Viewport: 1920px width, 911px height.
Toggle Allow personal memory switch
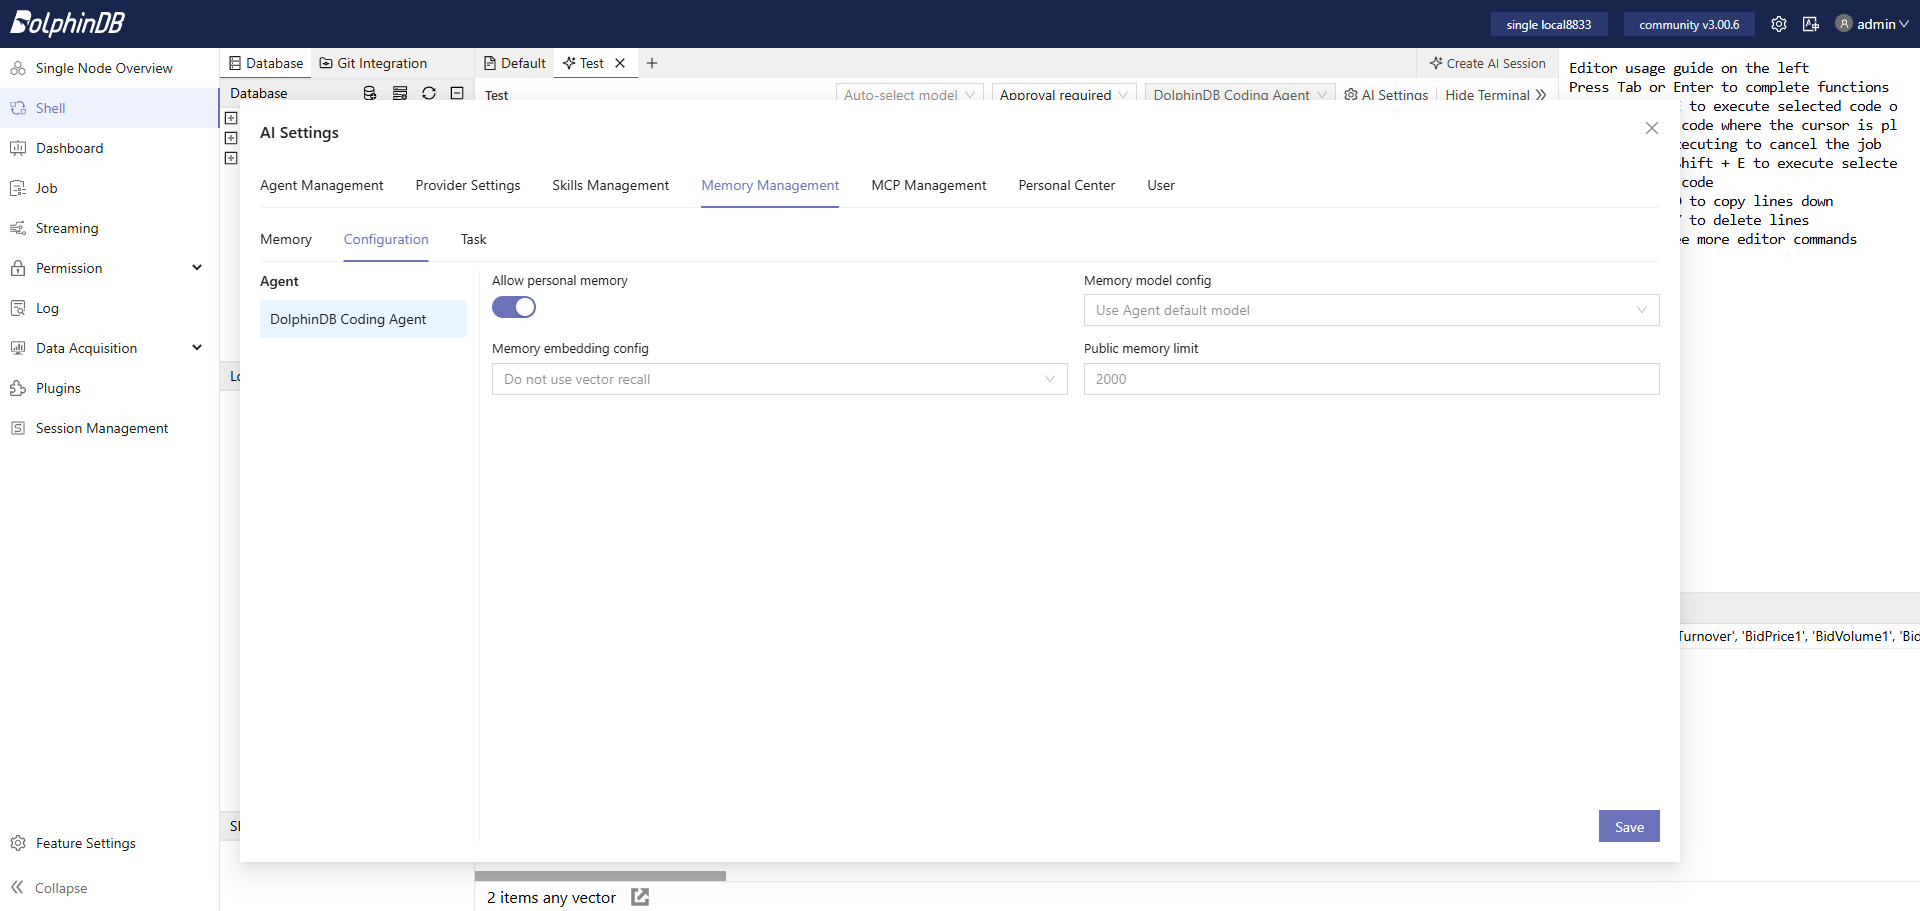(514, 307)
